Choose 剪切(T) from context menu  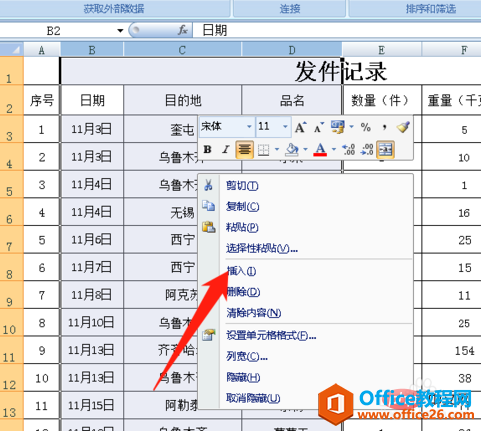pyautogui.click(x=242, y=186)
